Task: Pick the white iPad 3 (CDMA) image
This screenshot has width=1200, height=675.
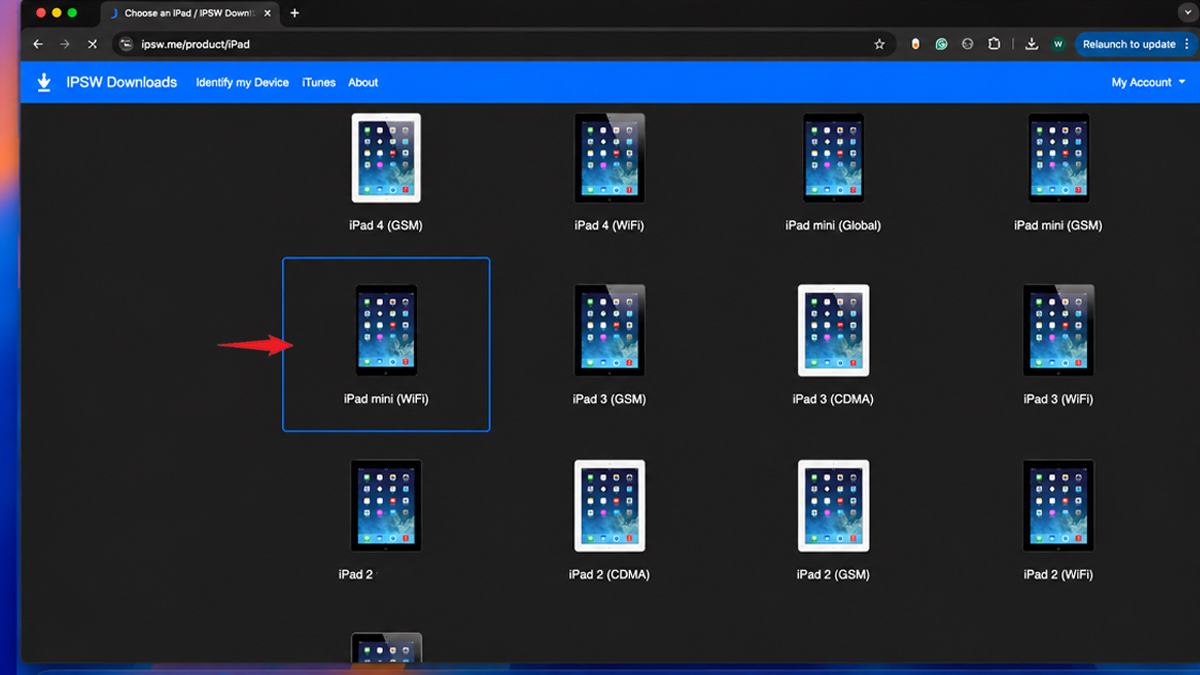Action: [833, 330]
